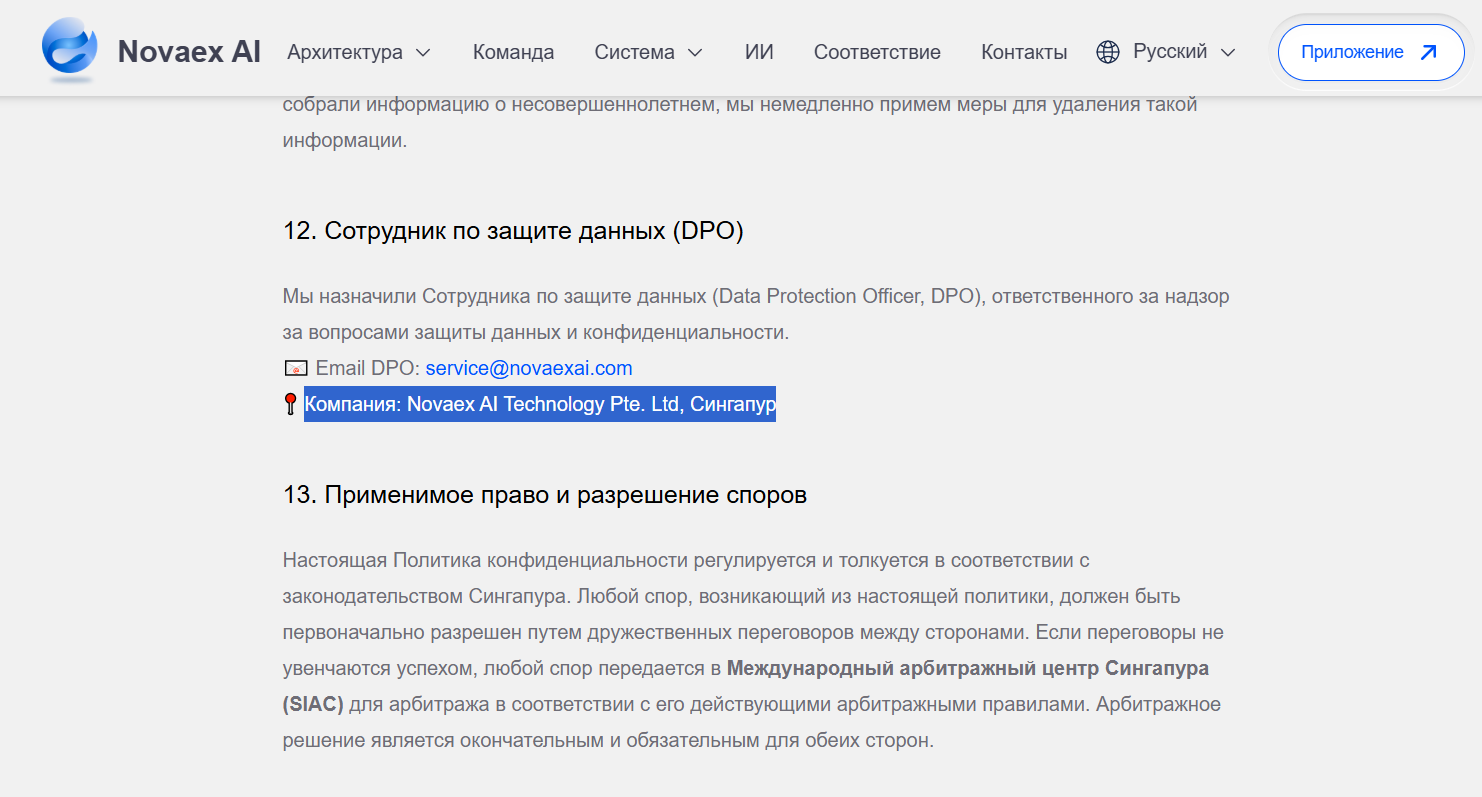Click the globe language icon
The width and height of the screenshot is (1482, 797).
click(1108, 52)
